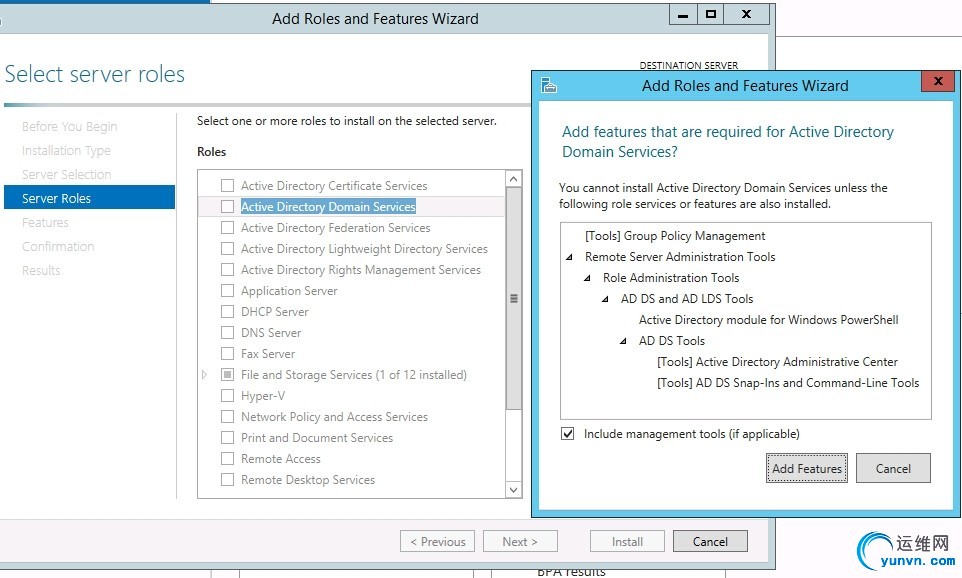Select Group Policy Management in the features tree

[x=675, y=236]
